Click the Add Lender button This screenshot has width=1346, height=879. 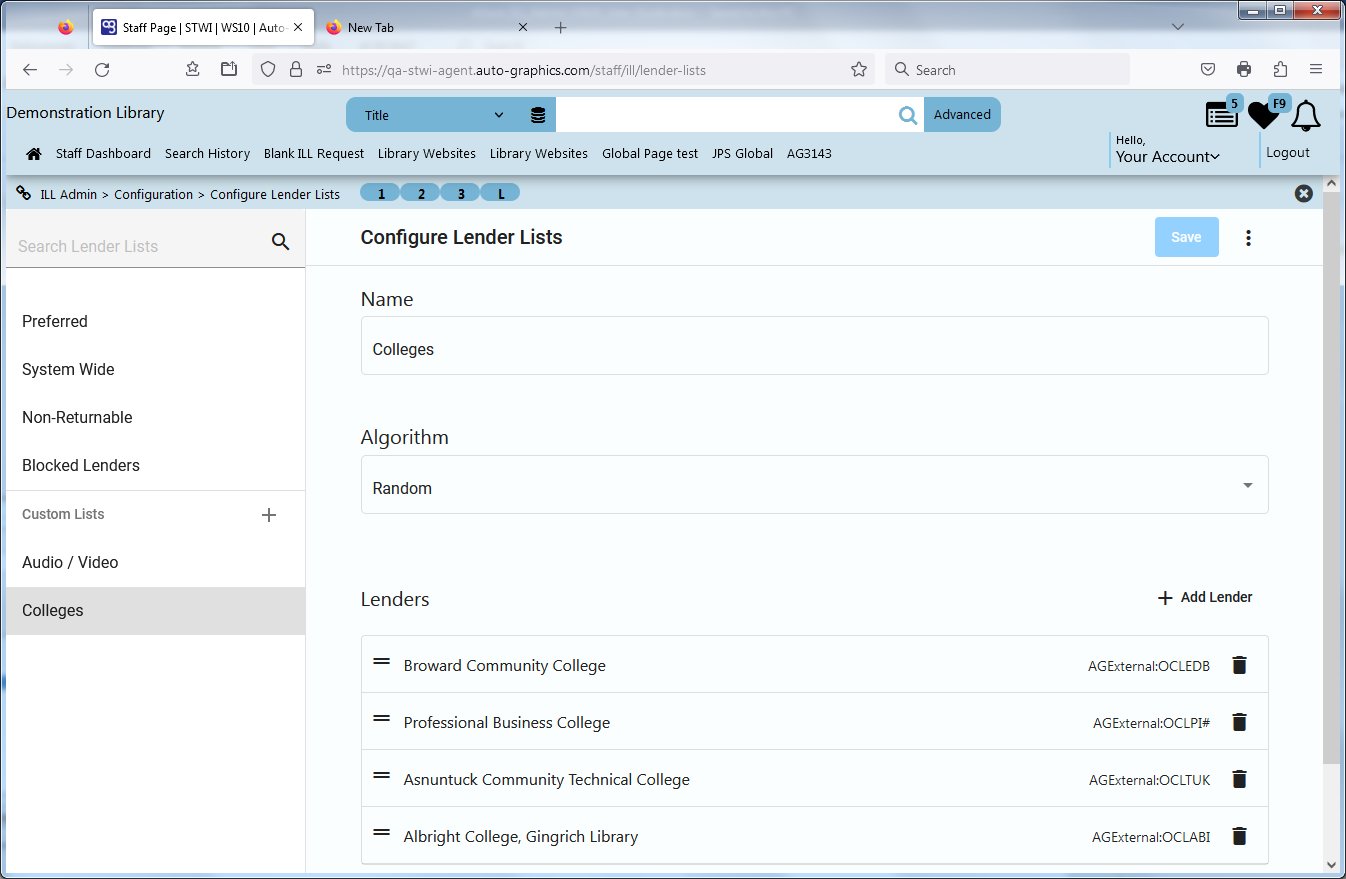[1204, 597]
